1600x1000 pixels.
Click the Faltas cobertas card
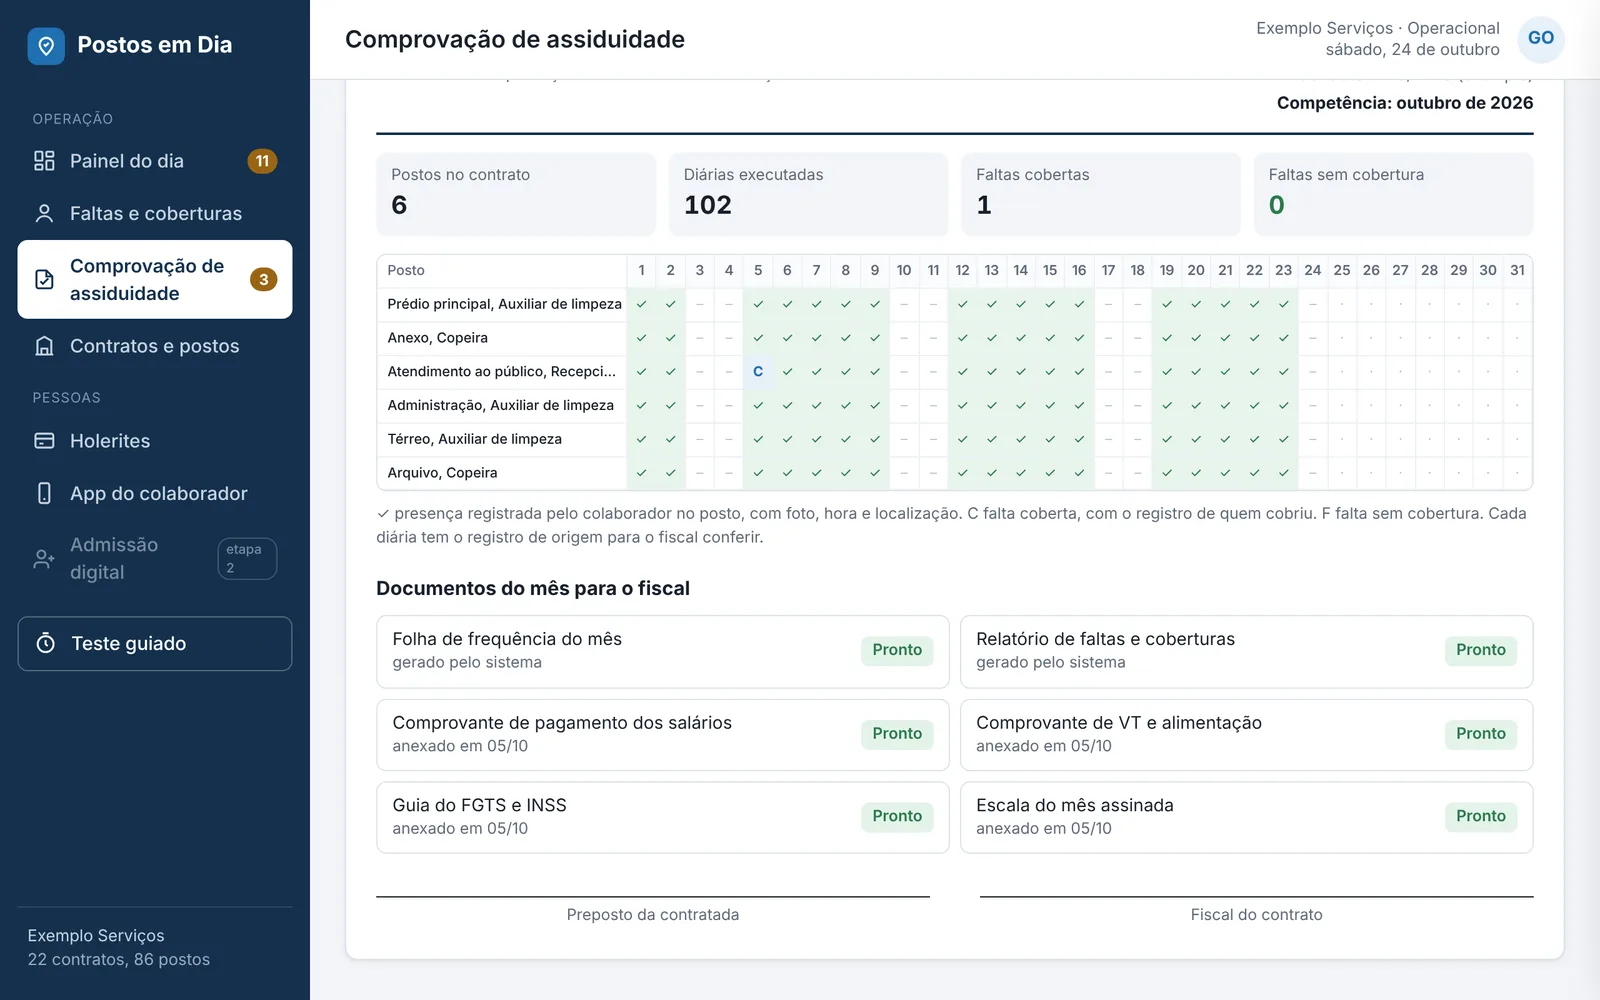tap(1100, 194)
